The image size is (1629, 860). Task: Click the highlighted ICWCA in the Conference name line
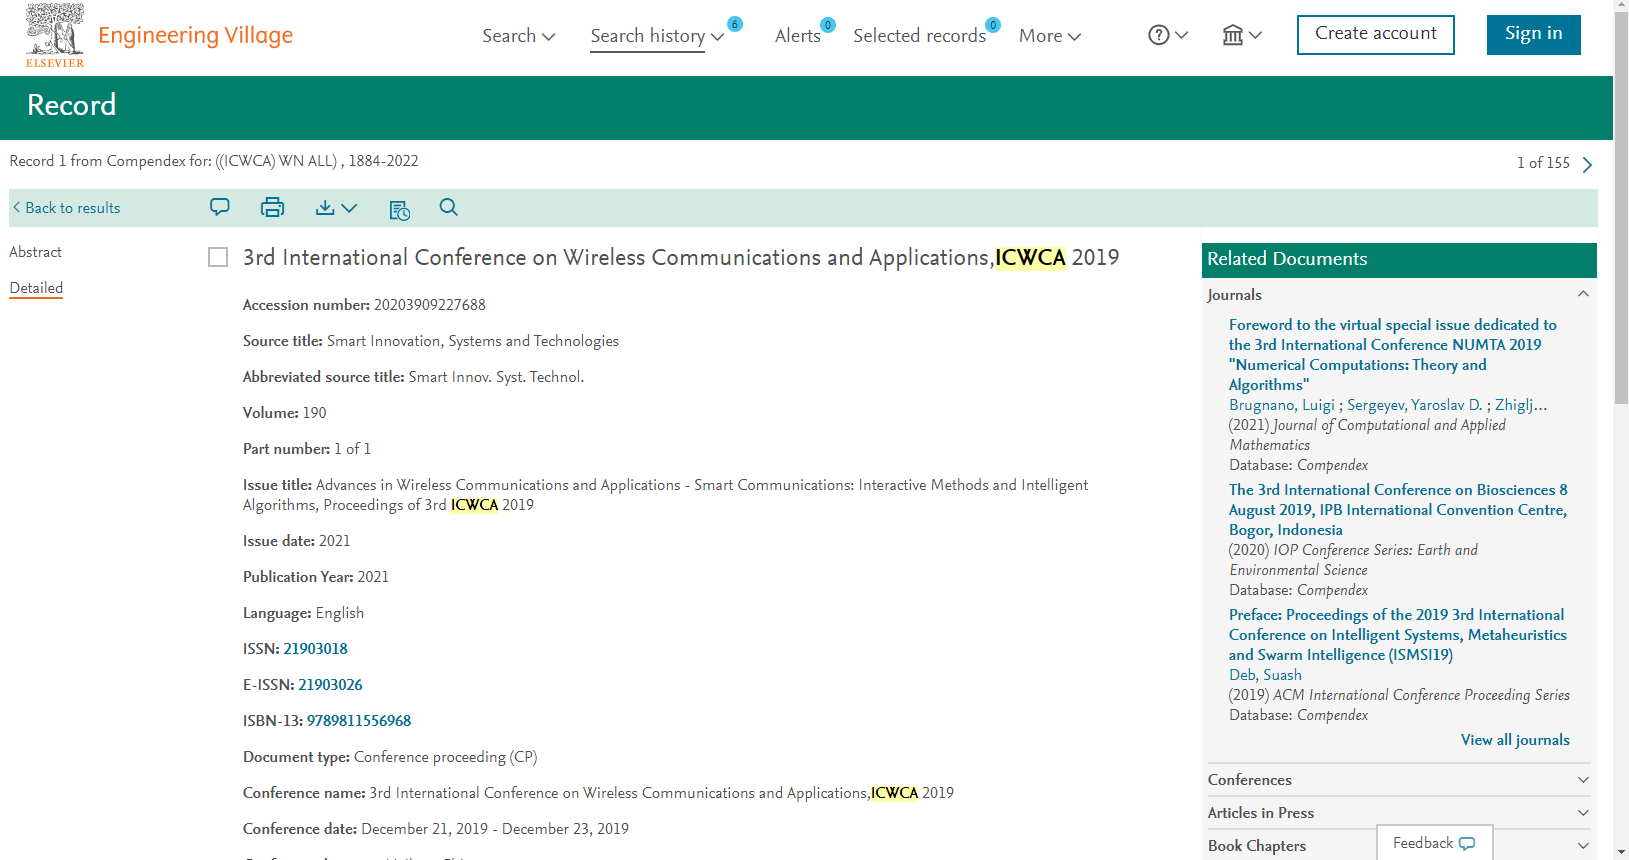894,793
